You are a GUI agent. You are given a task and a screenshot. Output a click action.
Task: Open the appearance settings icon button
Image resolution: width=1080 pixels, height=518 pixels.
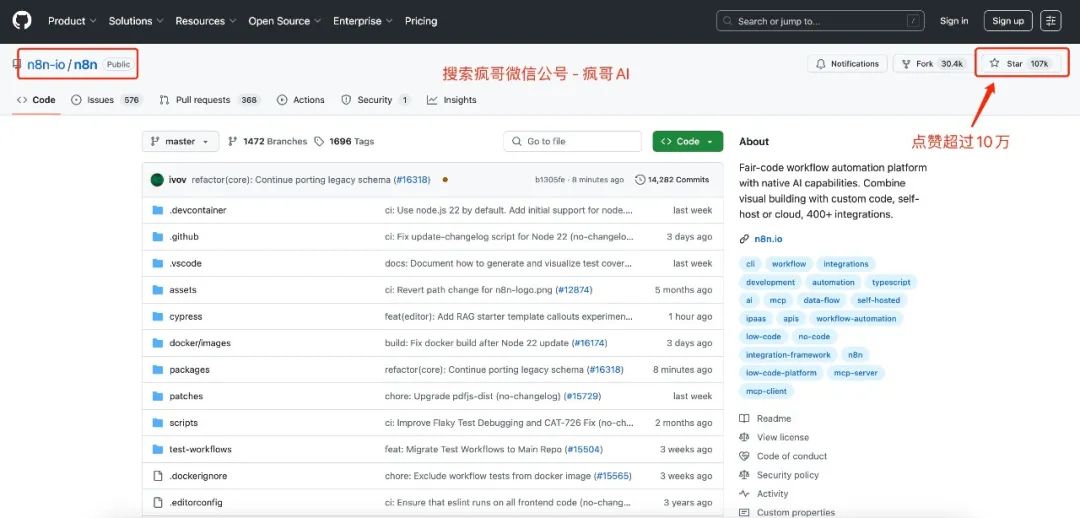point(1050,21)
